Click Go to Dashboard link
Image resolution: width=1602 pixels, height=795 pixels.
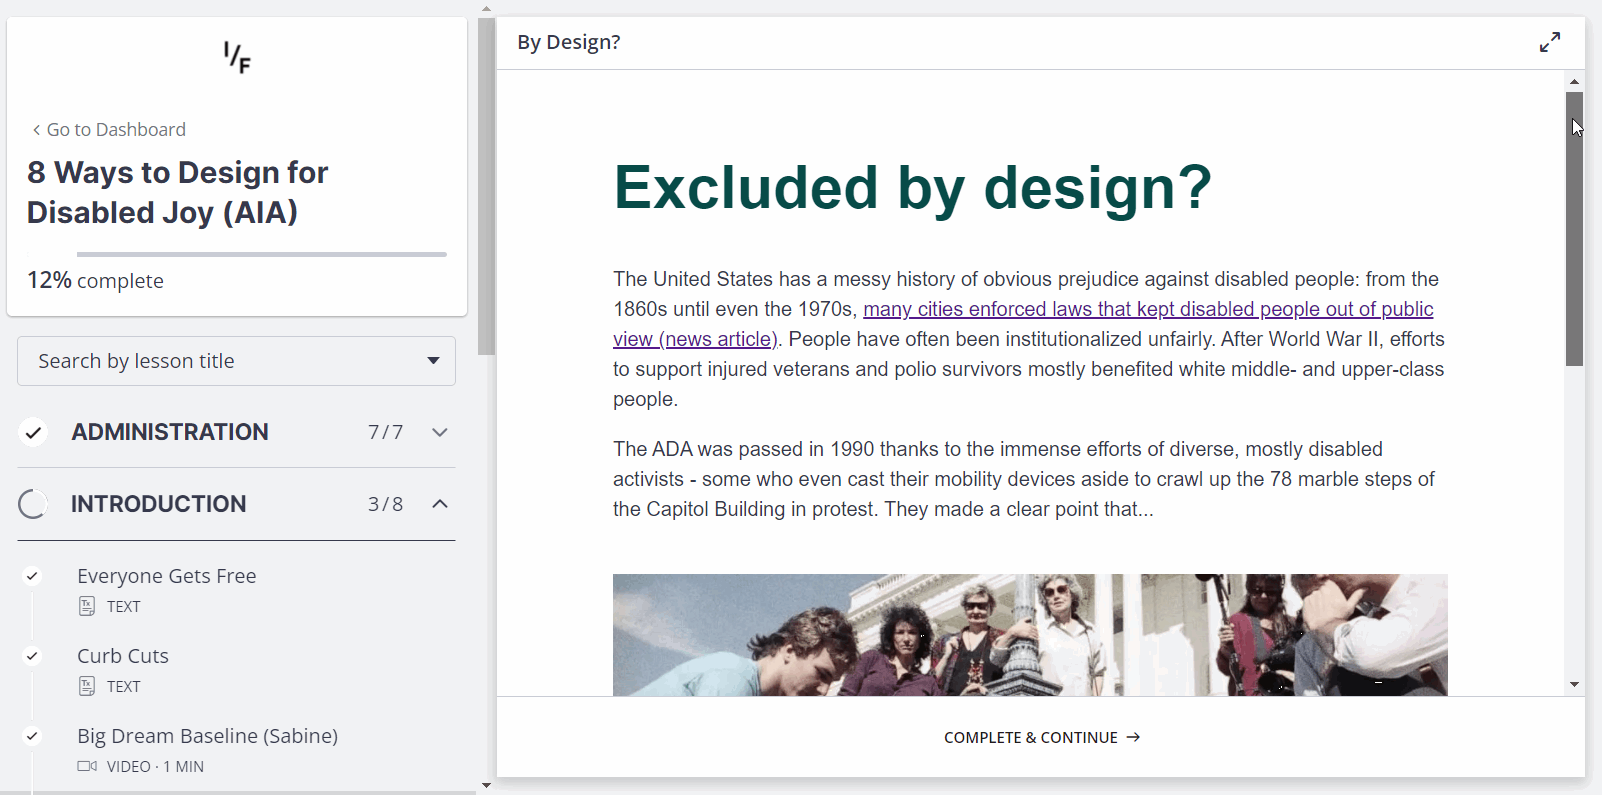pos(116,130)
